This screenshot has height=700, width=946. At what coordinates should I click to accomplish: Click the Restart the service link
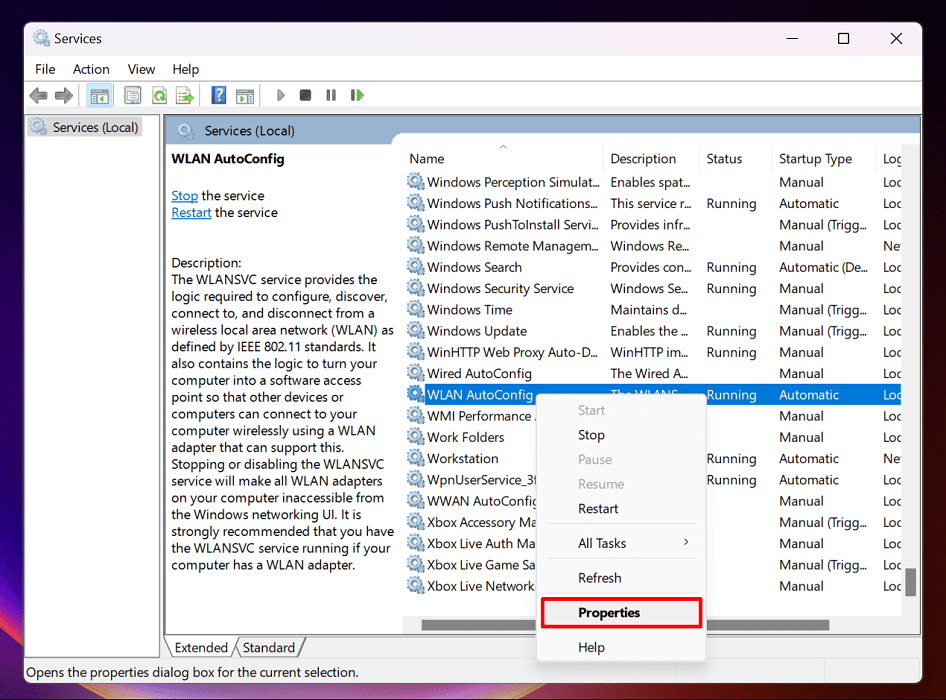coord(191,212)
